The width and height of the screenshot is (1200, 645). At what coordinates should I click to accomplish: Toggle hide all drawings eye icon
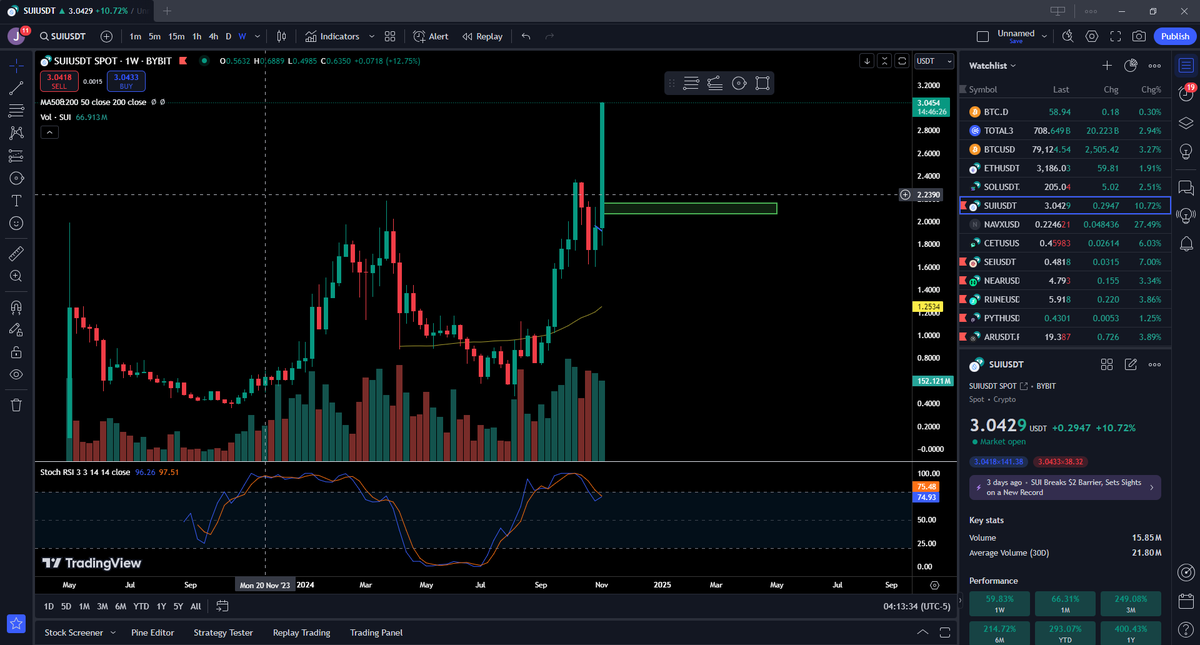pyautogui.click(x=16, y=374)
